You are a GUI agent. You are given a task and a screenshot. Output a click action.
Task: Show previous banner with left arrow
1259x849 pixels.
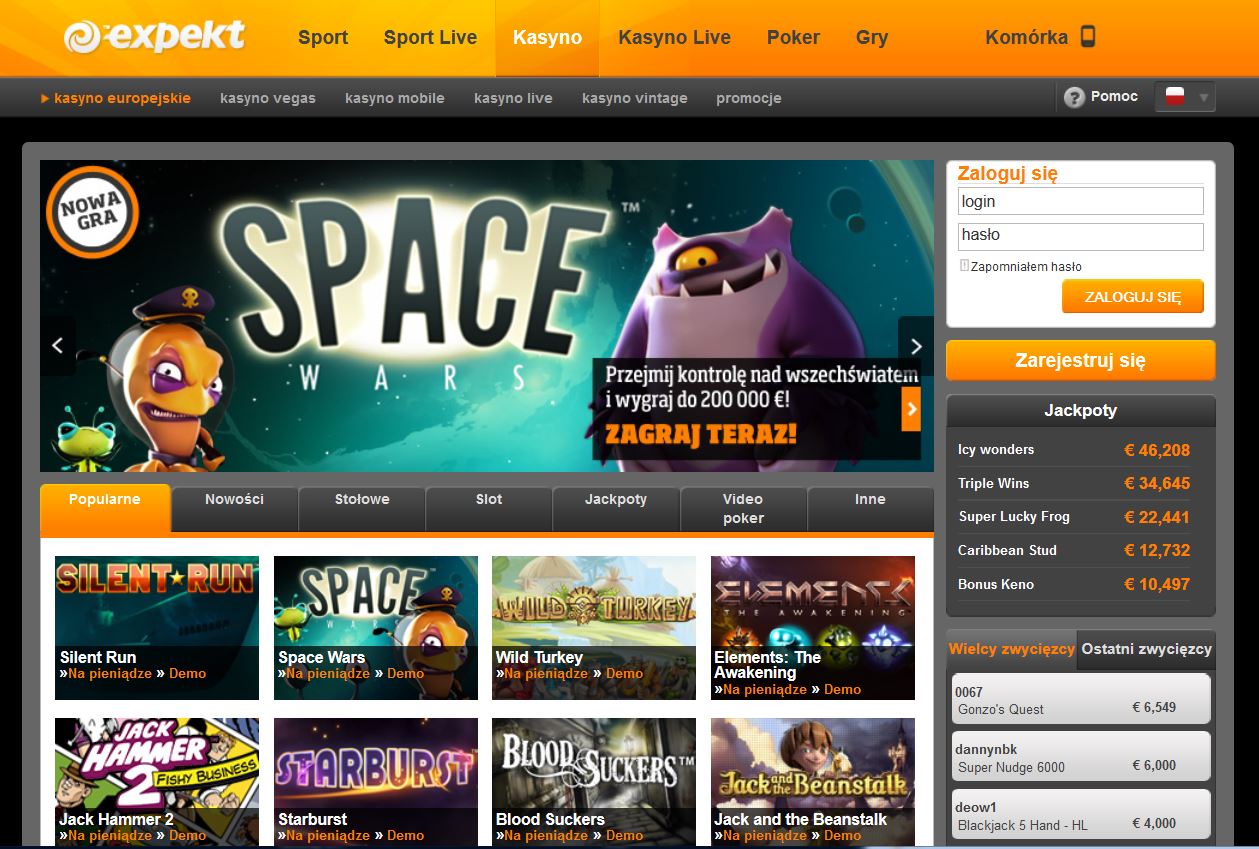tap(57, 345)
